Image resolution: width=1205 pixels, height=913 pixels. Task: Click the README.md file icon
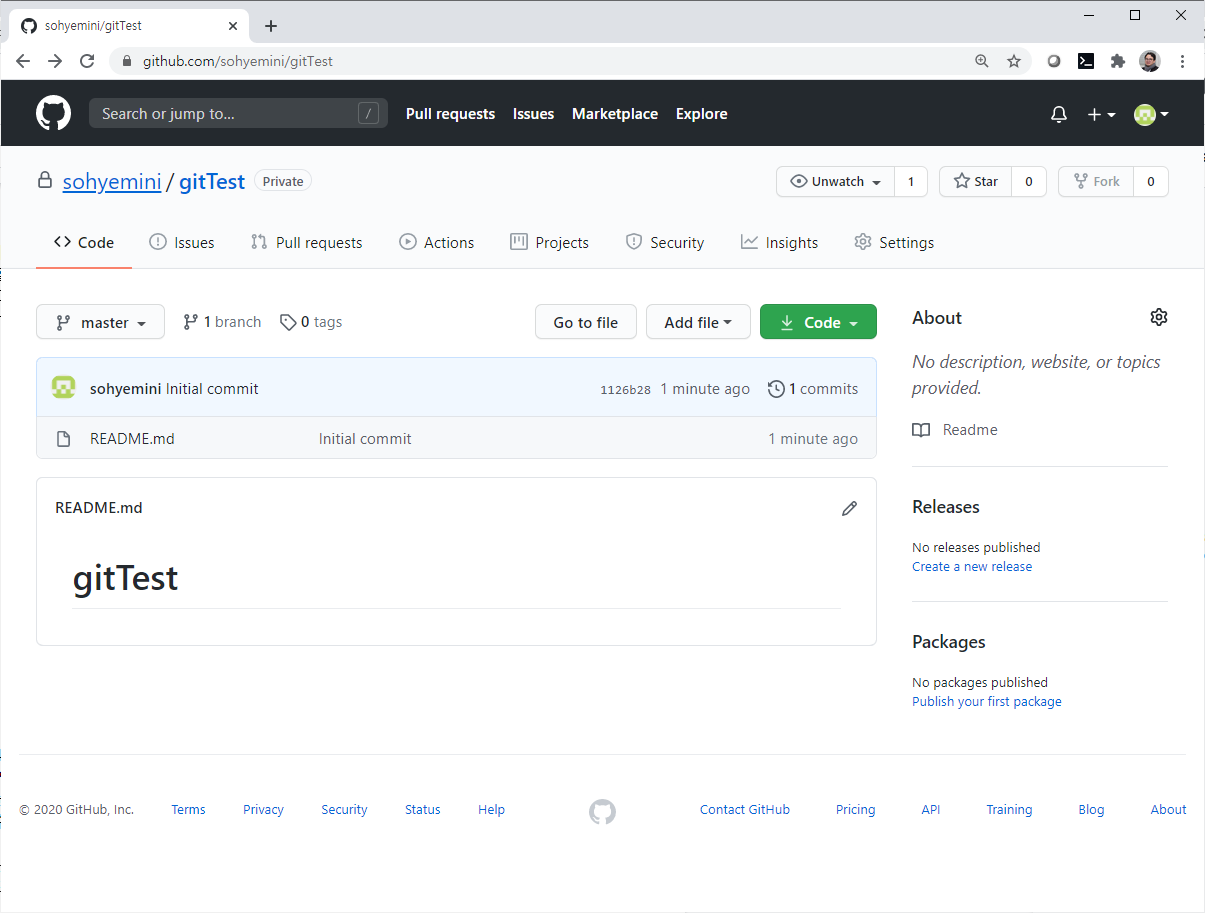[63, 439]
